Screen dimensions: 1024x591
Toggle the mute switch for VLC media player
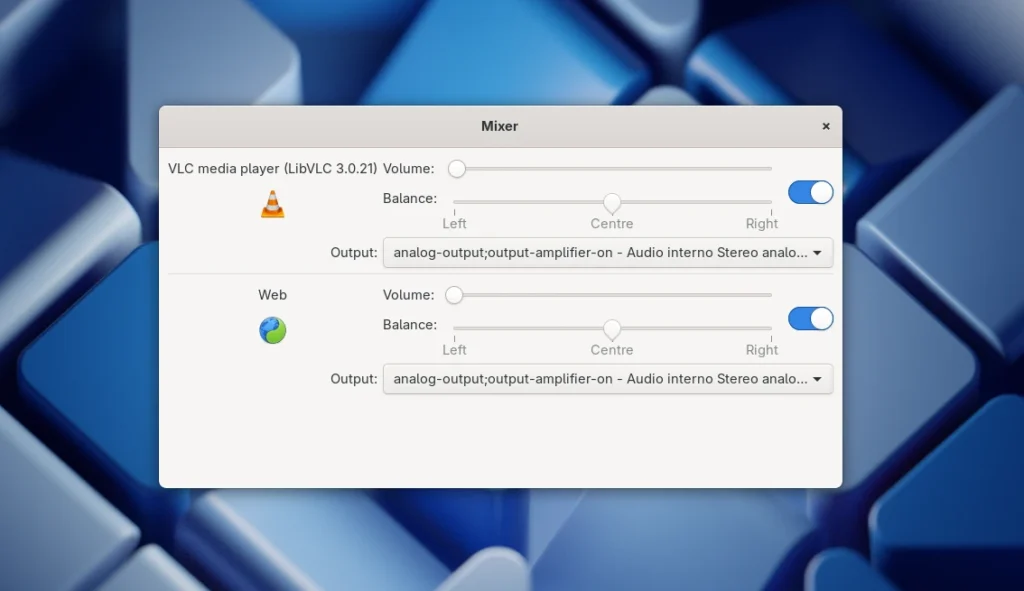click(x=810, y=192)
